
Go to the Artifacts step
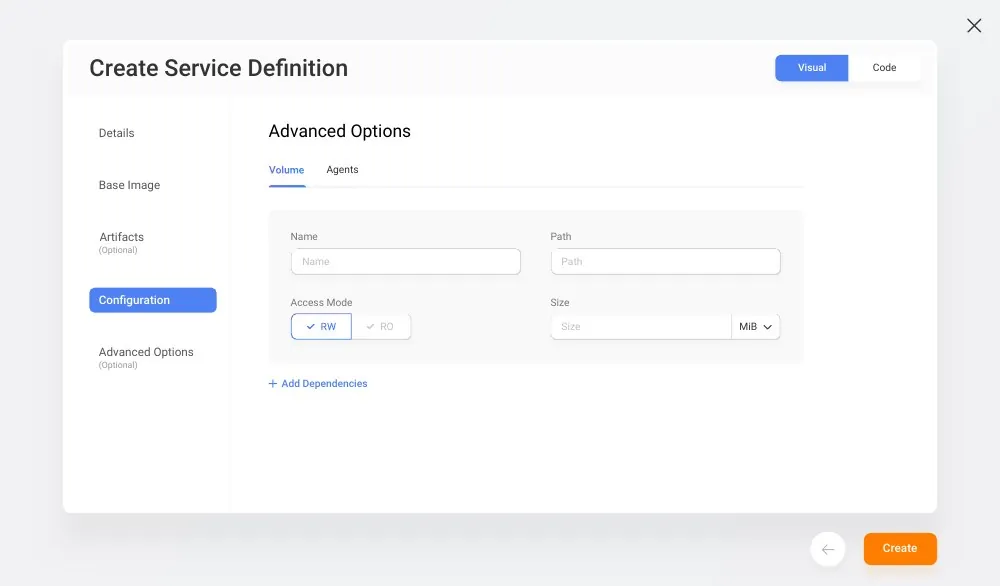point(121,242)
